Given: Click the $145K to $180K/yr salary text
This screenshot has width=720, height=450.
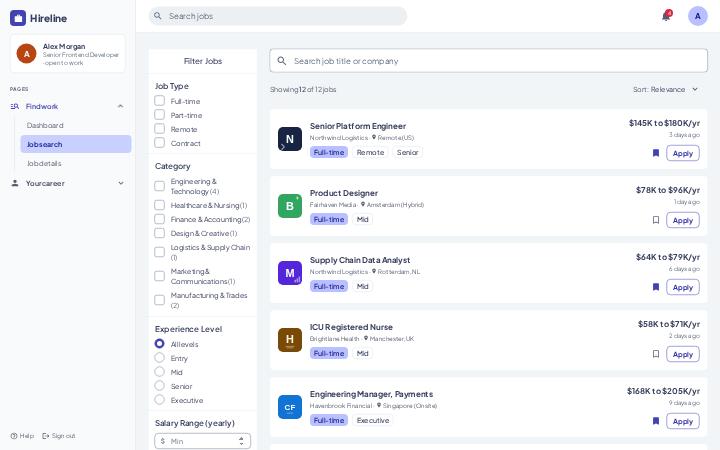Looking at the screenshot, I should coord(664,123).
